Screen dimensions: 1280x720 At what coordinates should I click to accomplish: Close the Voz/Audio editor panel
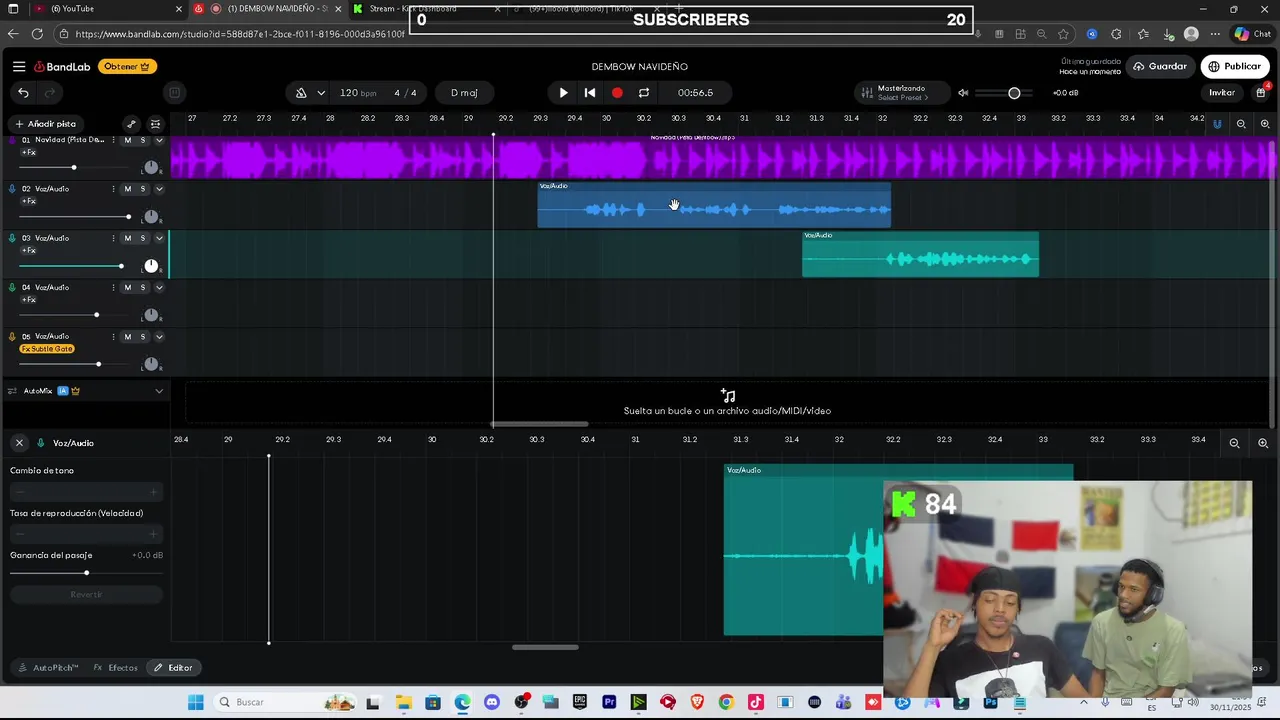point(19,443)
